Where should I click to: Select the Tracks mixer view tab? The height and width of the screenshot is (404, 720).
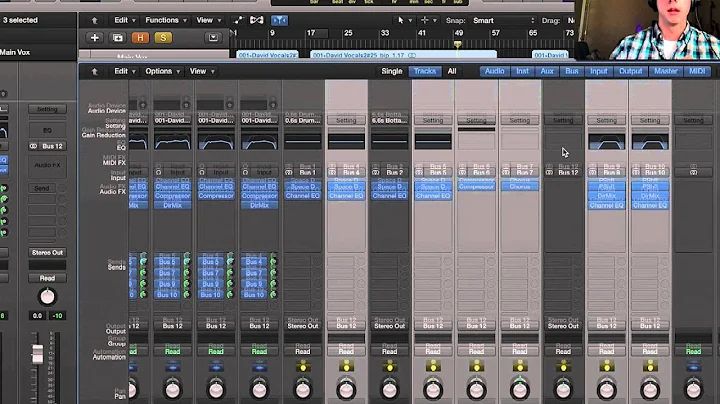pyautogui.click(x=424, y=71)
